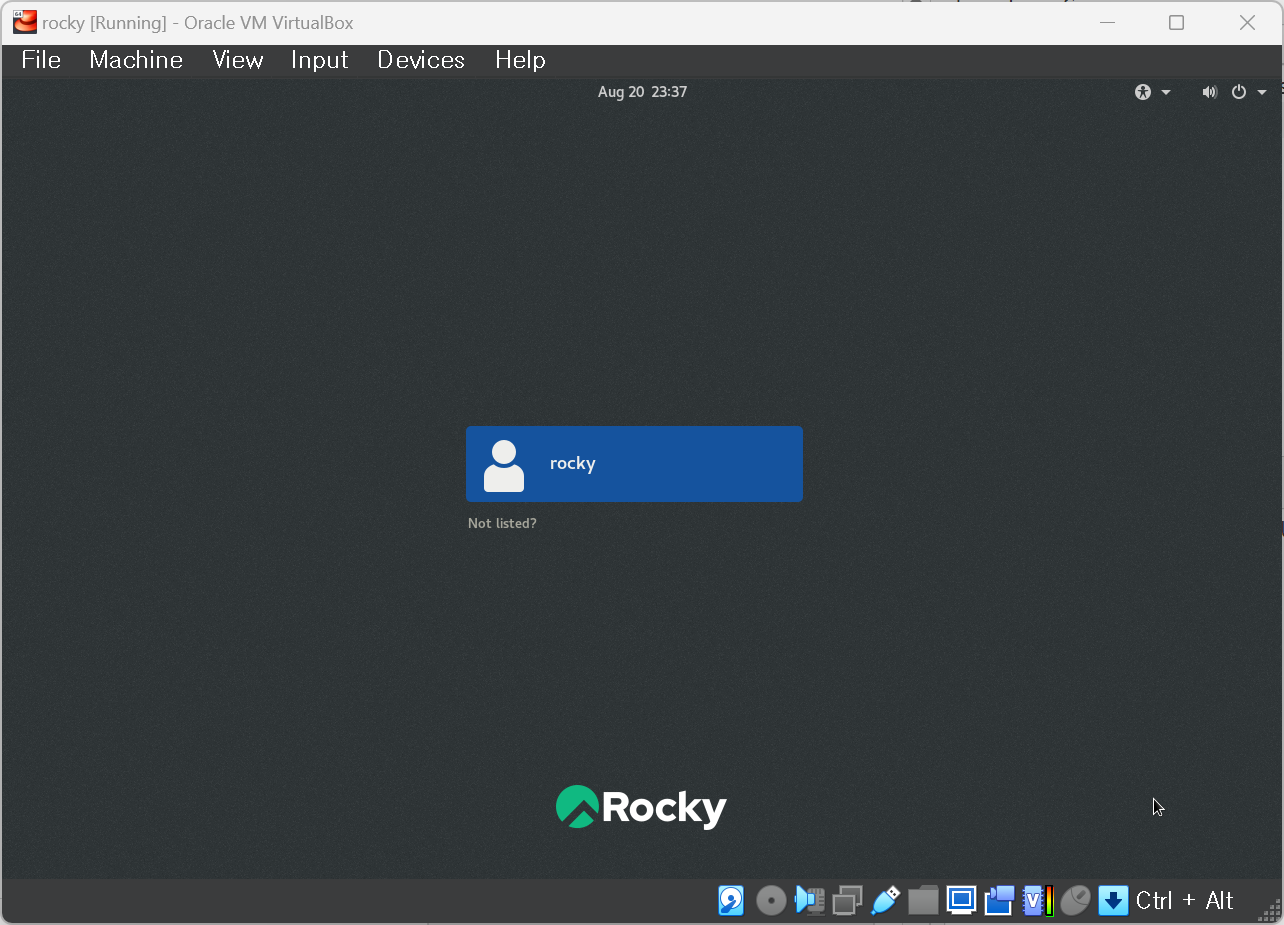Click the recording status icon
The image size is (1284, 925).
[999, 900]
